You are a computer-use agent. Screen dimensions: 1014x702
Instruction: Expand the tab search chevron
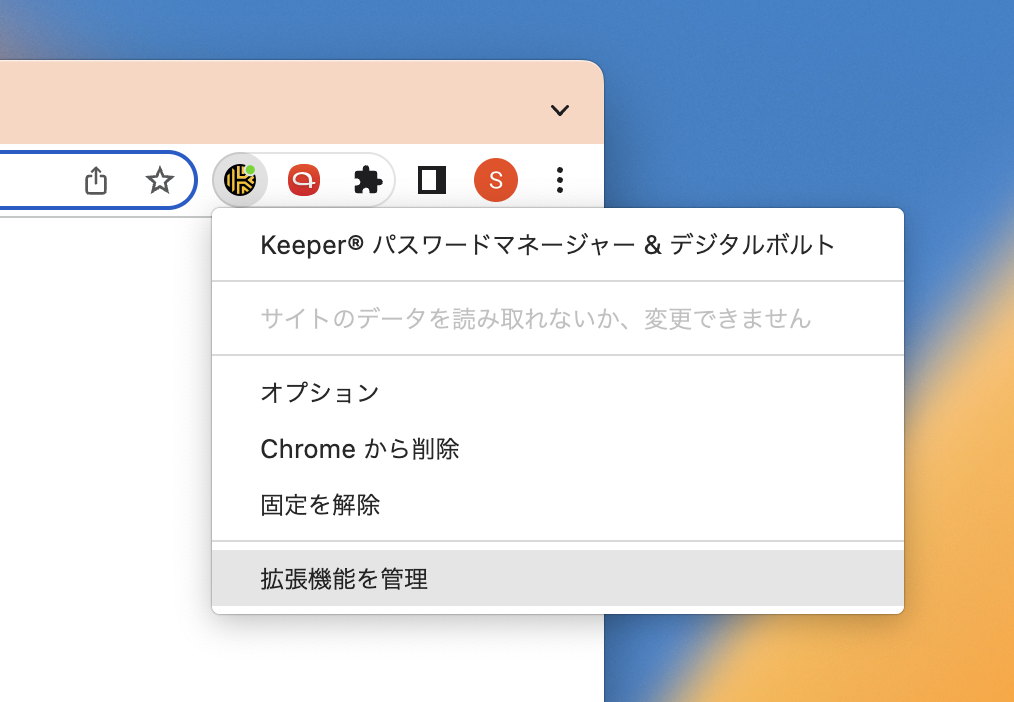(x=560, y=110)
